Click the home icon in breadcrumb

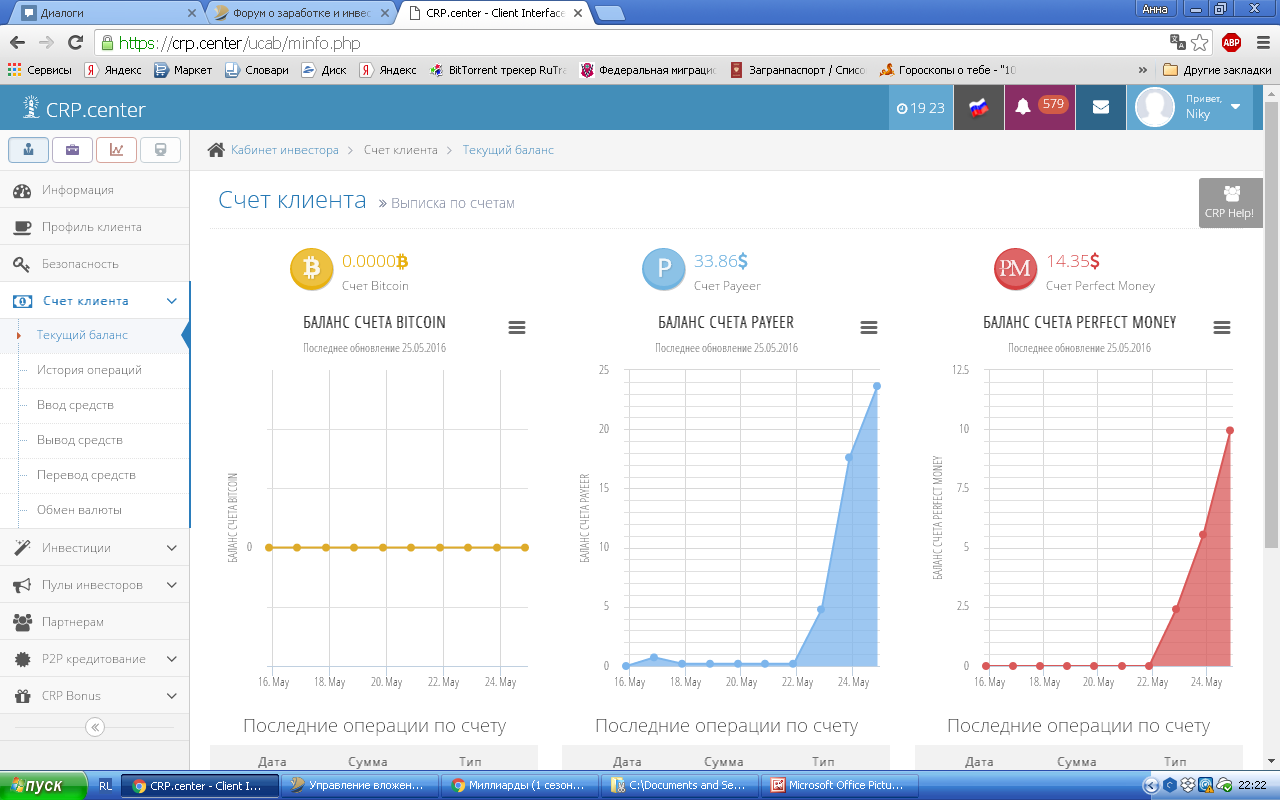pos(216,150)
